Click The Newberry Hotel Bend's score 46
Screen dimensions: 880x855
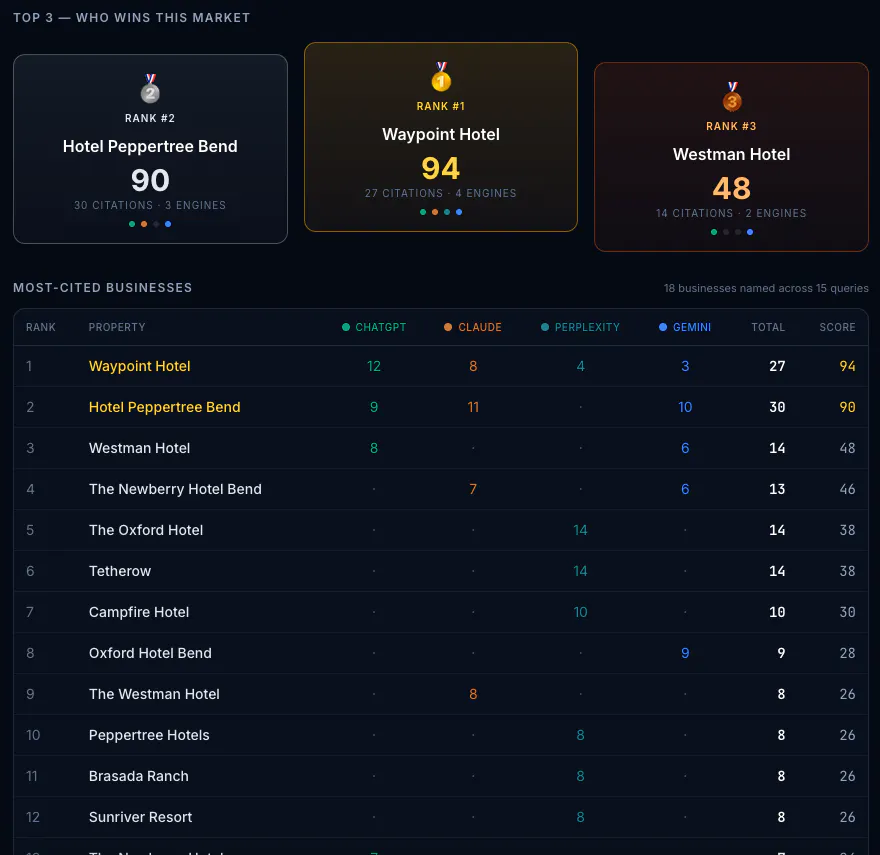847,489
